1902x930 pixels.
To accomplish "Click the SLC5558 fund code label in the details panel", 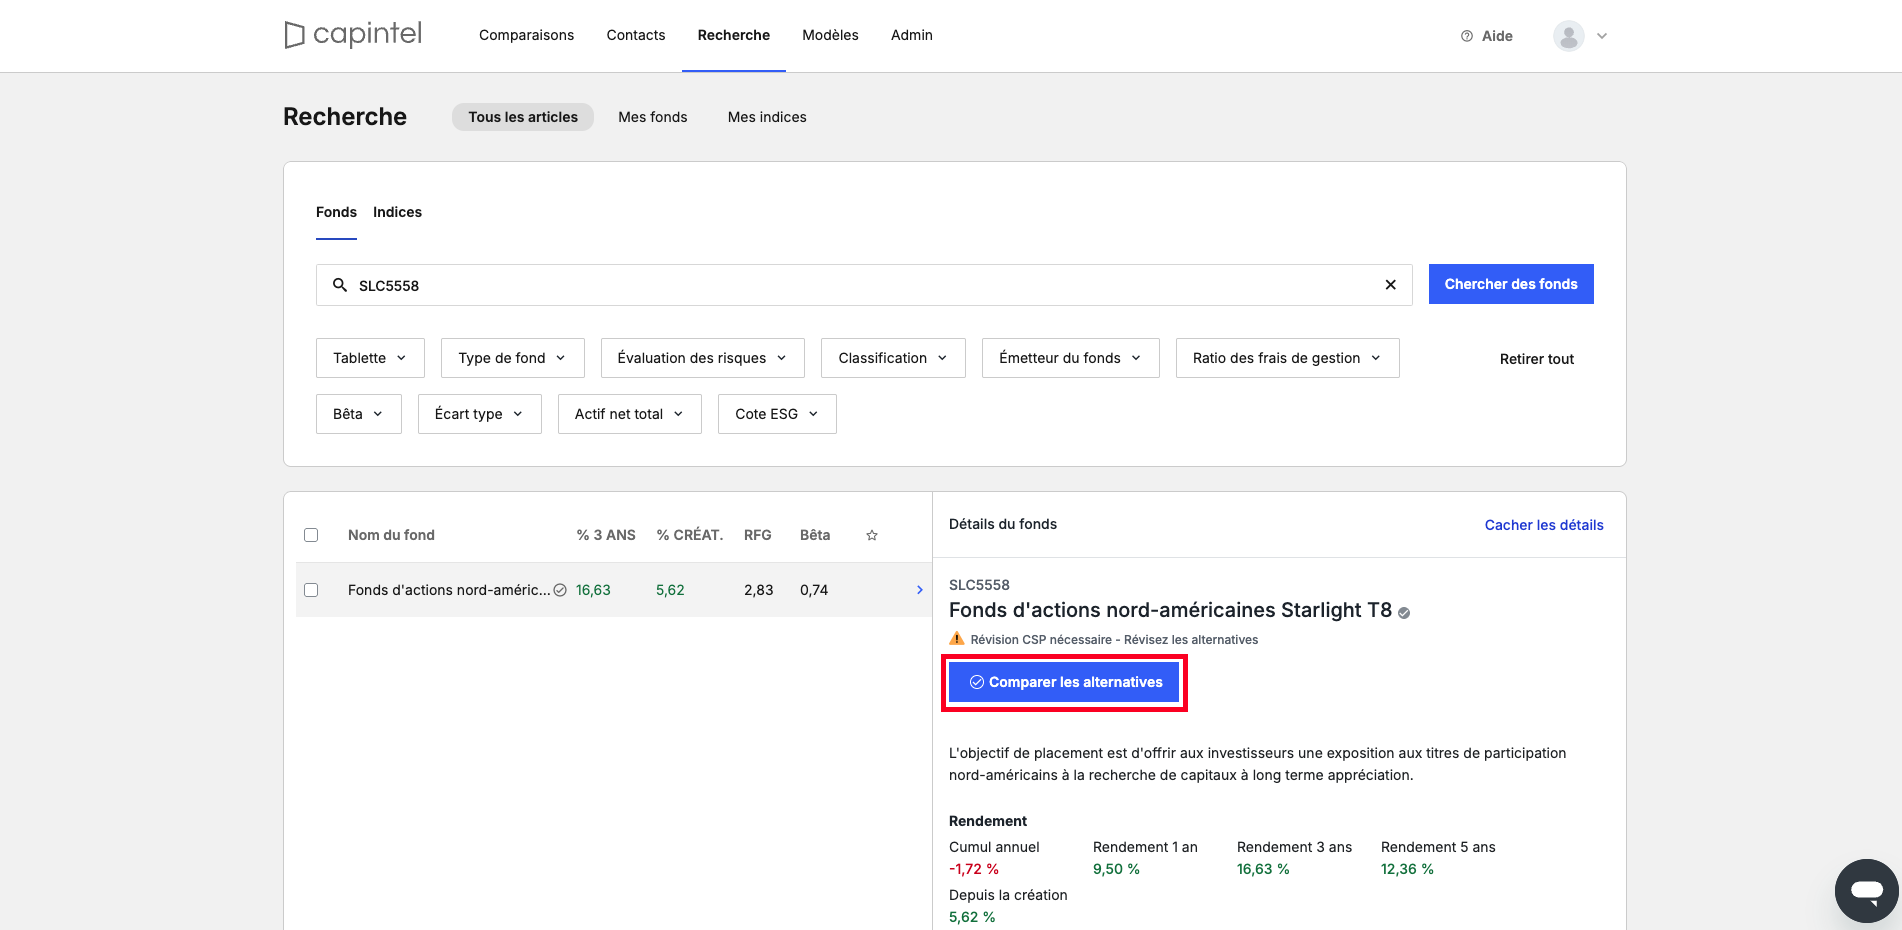I will (x=979, y=585).
